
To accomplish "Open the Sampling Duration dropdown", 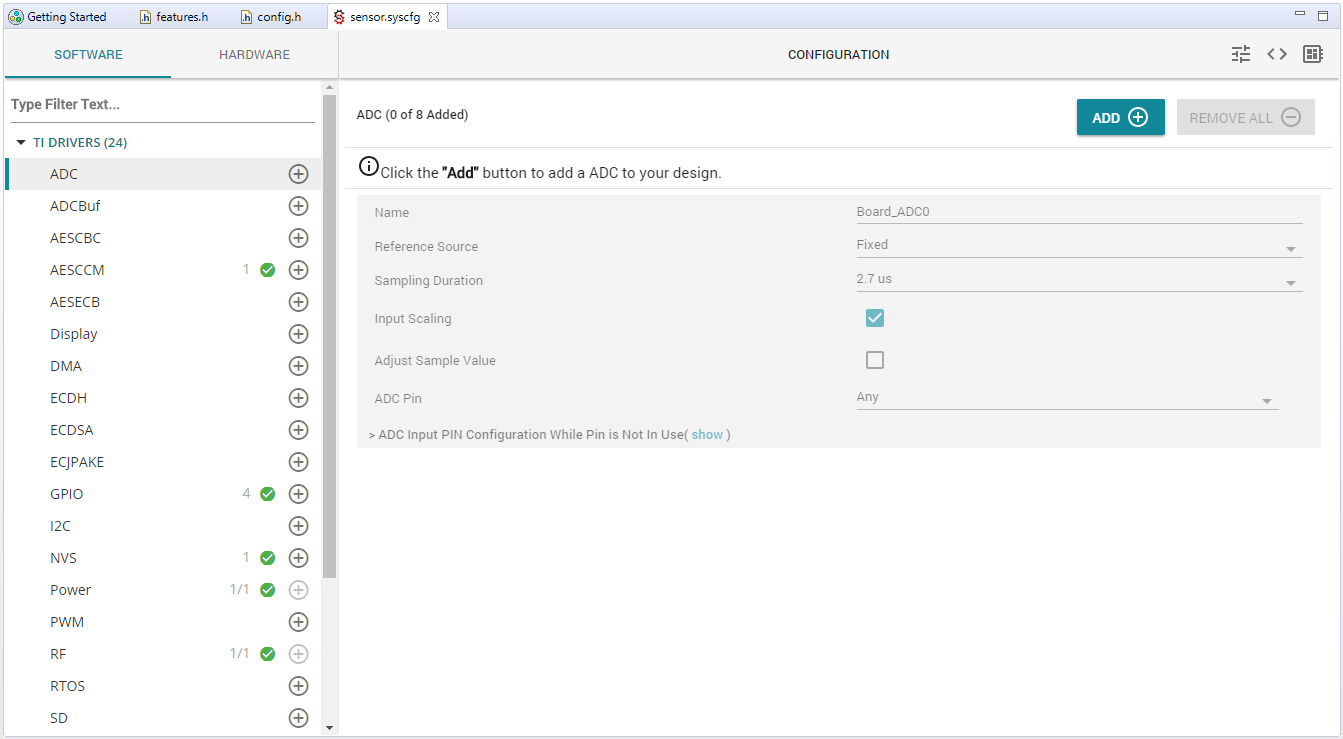I will 1079,280.
